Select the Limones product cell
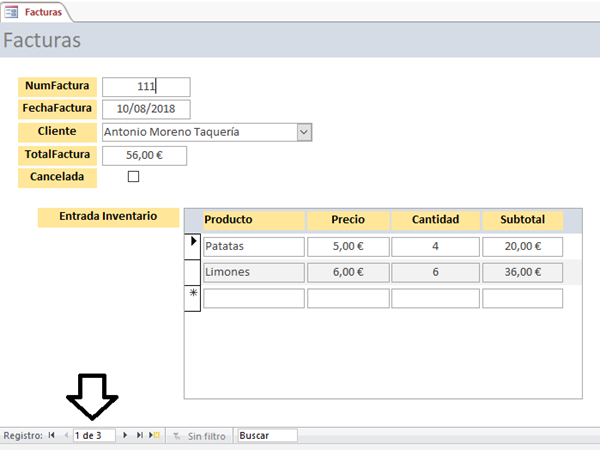The width and height of the screenshot is (600, 450). click(253, 272)
